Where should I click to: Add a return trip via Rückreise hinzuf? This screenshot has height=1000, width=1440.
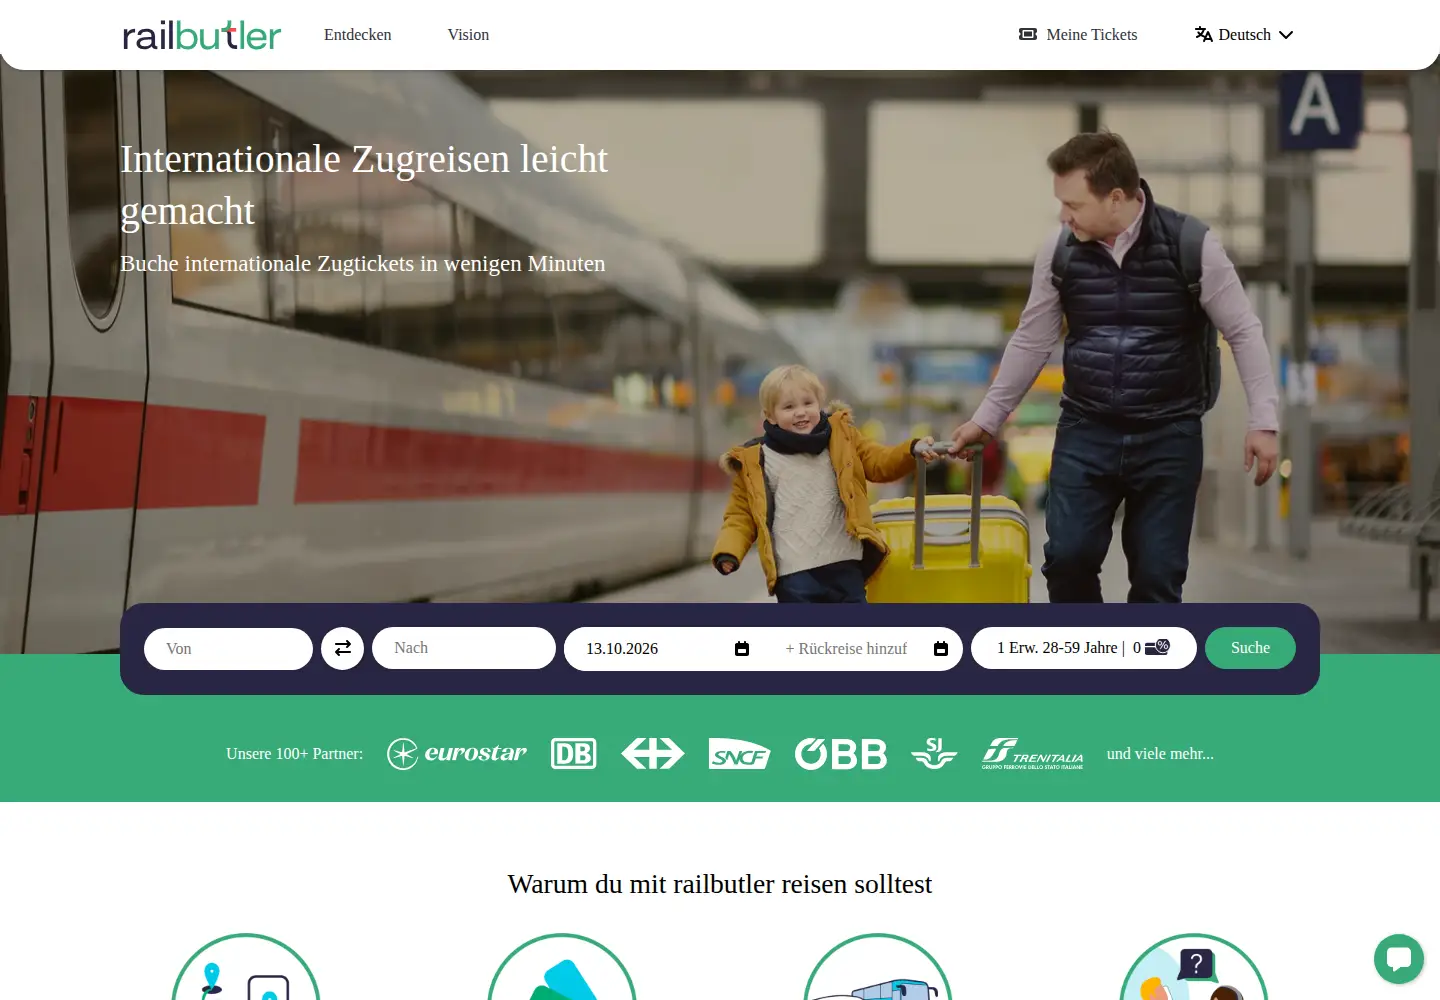click(x=846, y=649)
